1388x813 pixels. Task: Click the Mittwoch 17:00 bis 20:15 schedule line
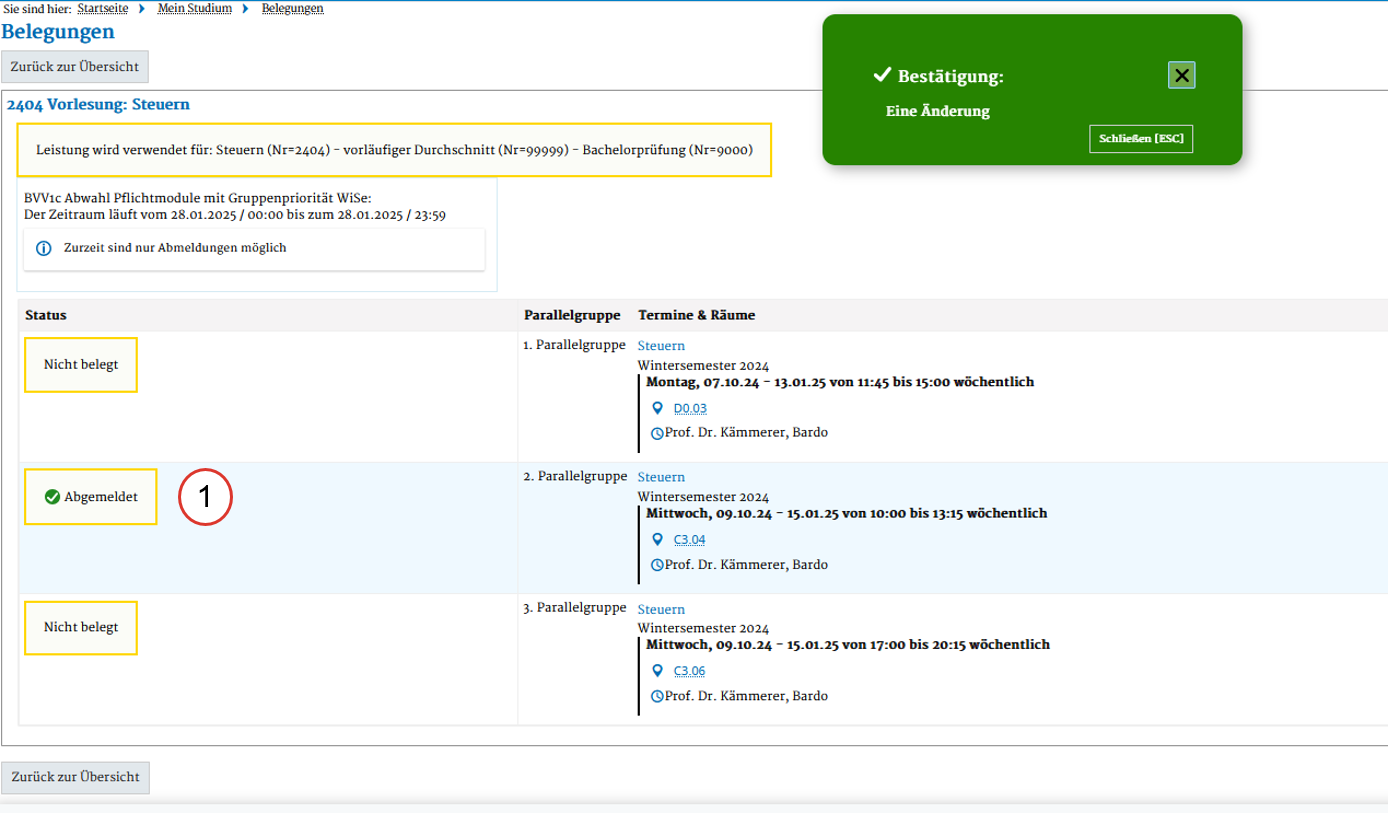tap(848, 645)
